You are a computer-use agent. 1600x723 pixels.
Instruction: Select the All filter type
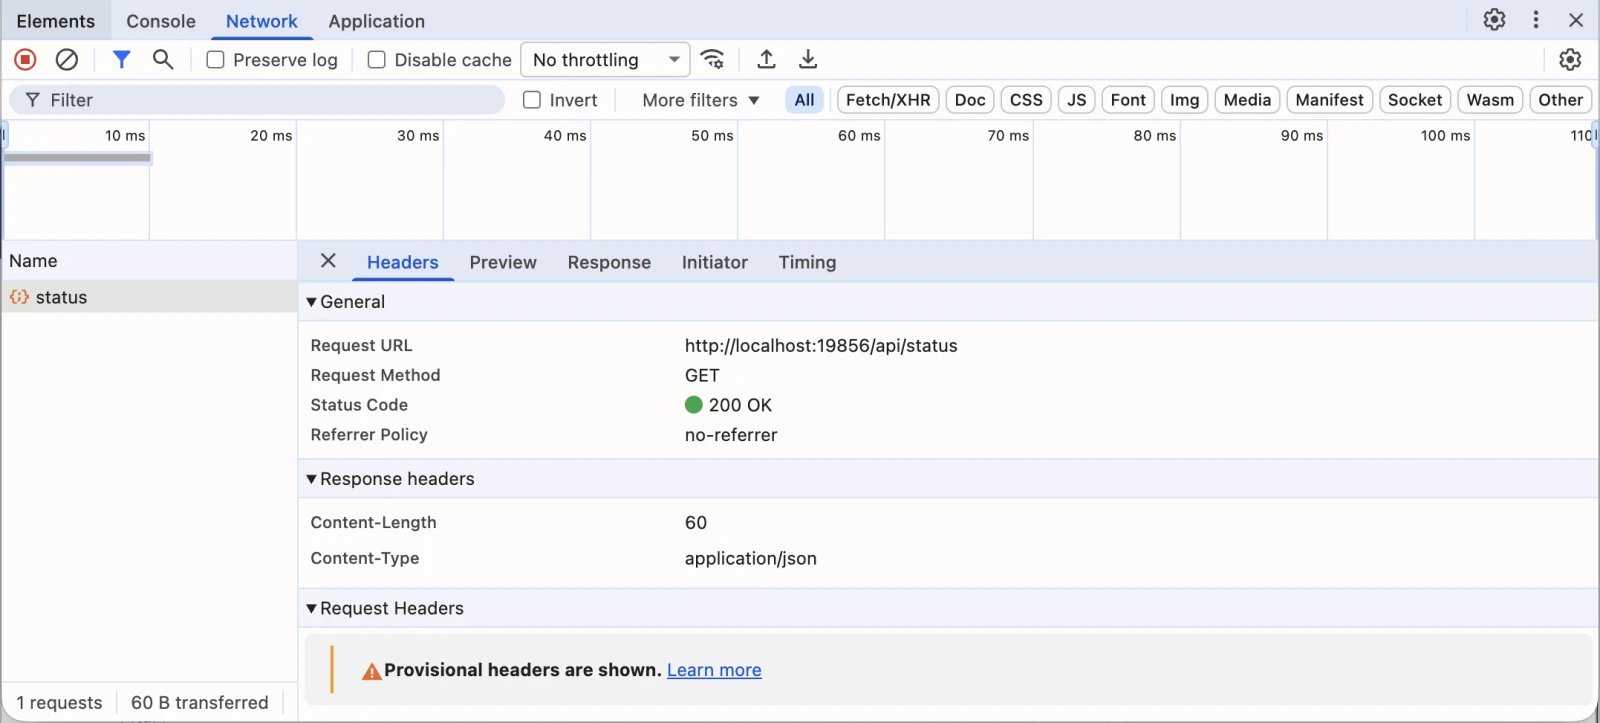[804, 100]
